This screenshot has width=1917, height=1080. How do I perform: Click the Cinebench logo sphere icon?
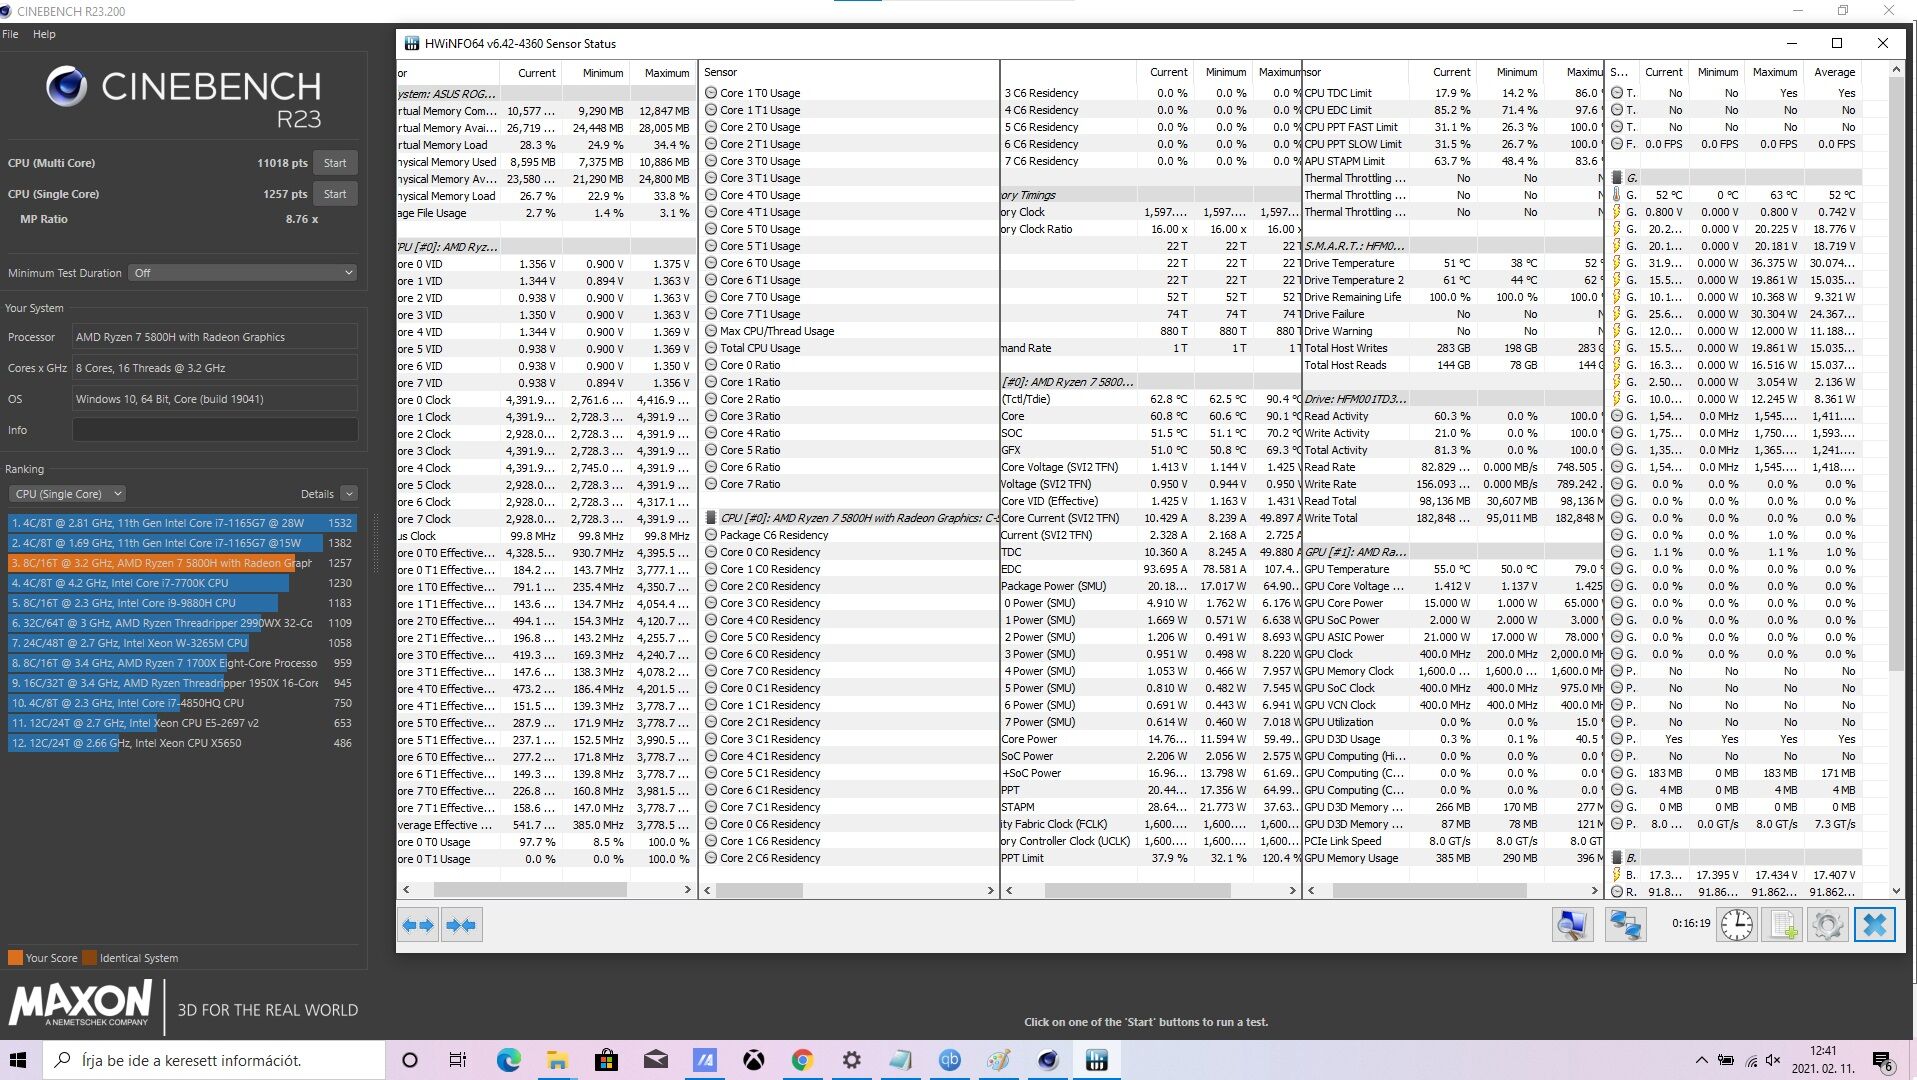click(x=67, y=87)
